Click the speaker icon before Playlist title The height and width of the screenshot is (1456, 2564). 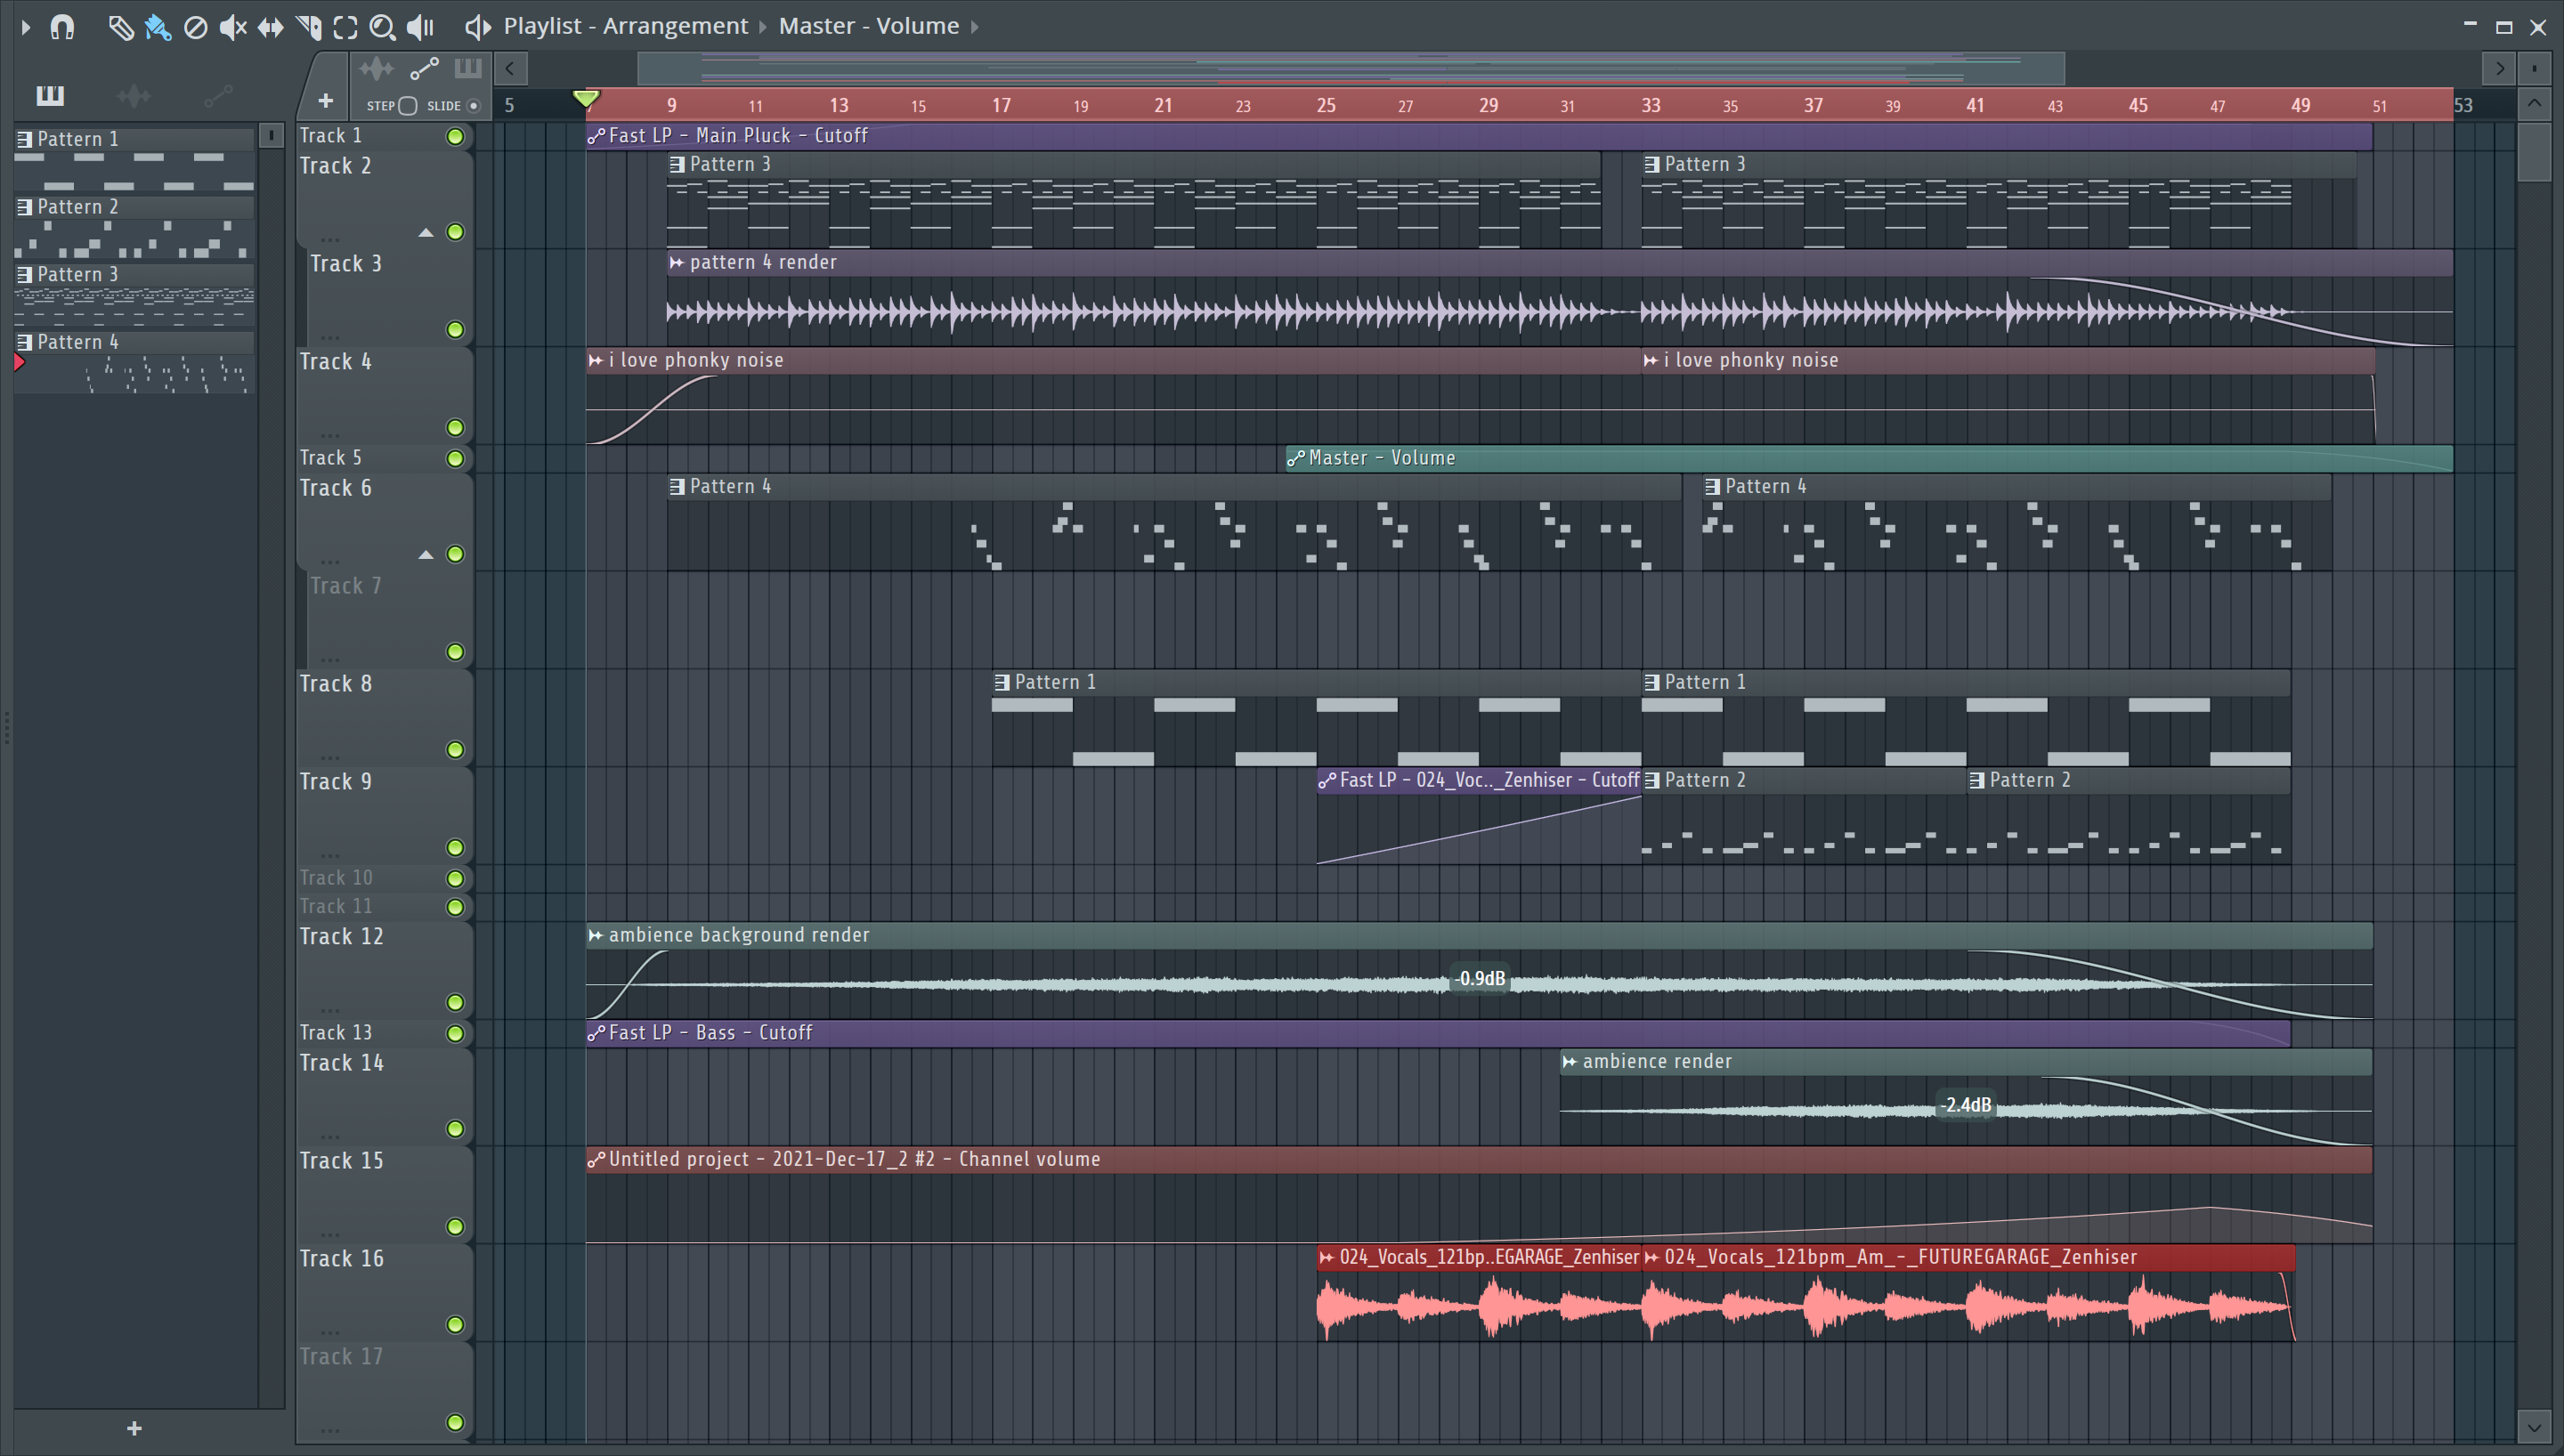pos(478,27)
